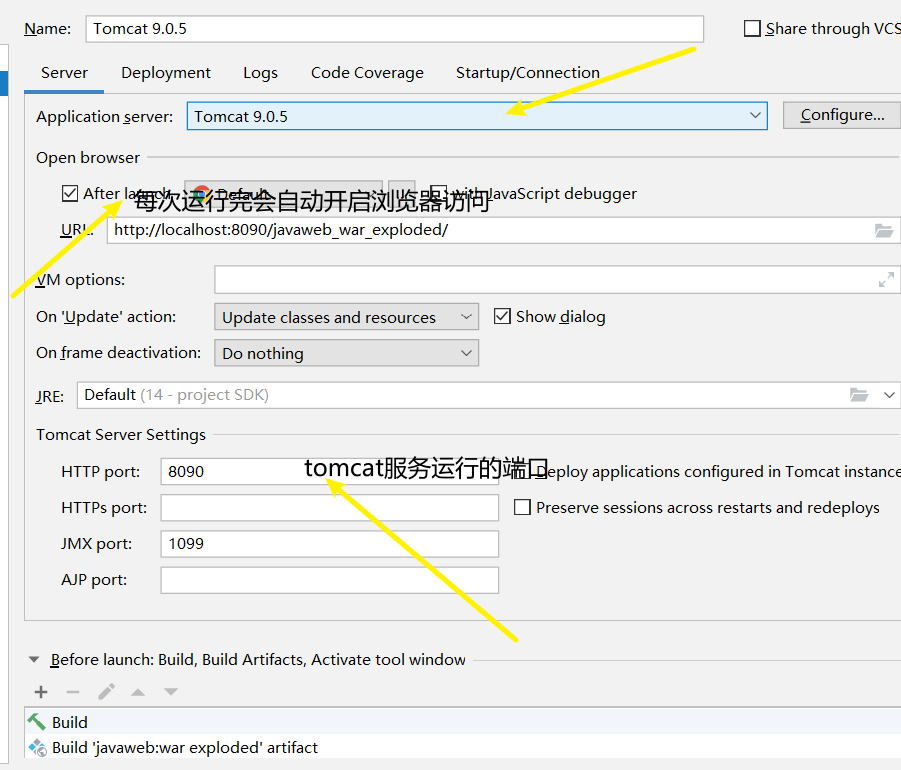This screenshot has height=770, width=901.
Task: Open the URL browse folder icon
Action: [x=884, y=231]
